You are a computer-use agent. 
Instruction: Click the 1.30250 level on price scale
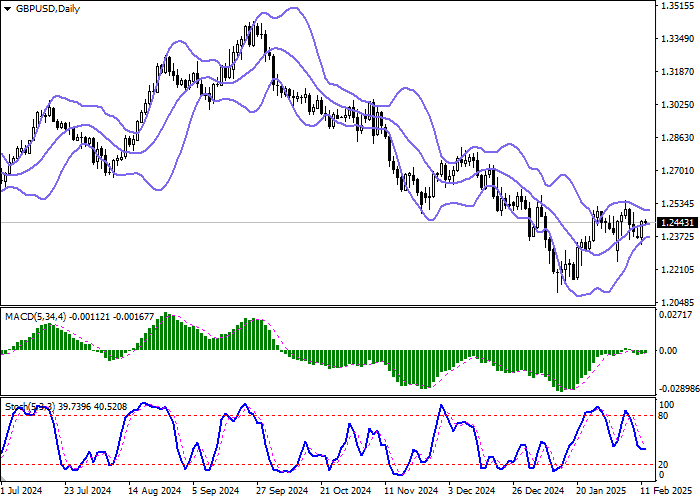pos(677,105)
